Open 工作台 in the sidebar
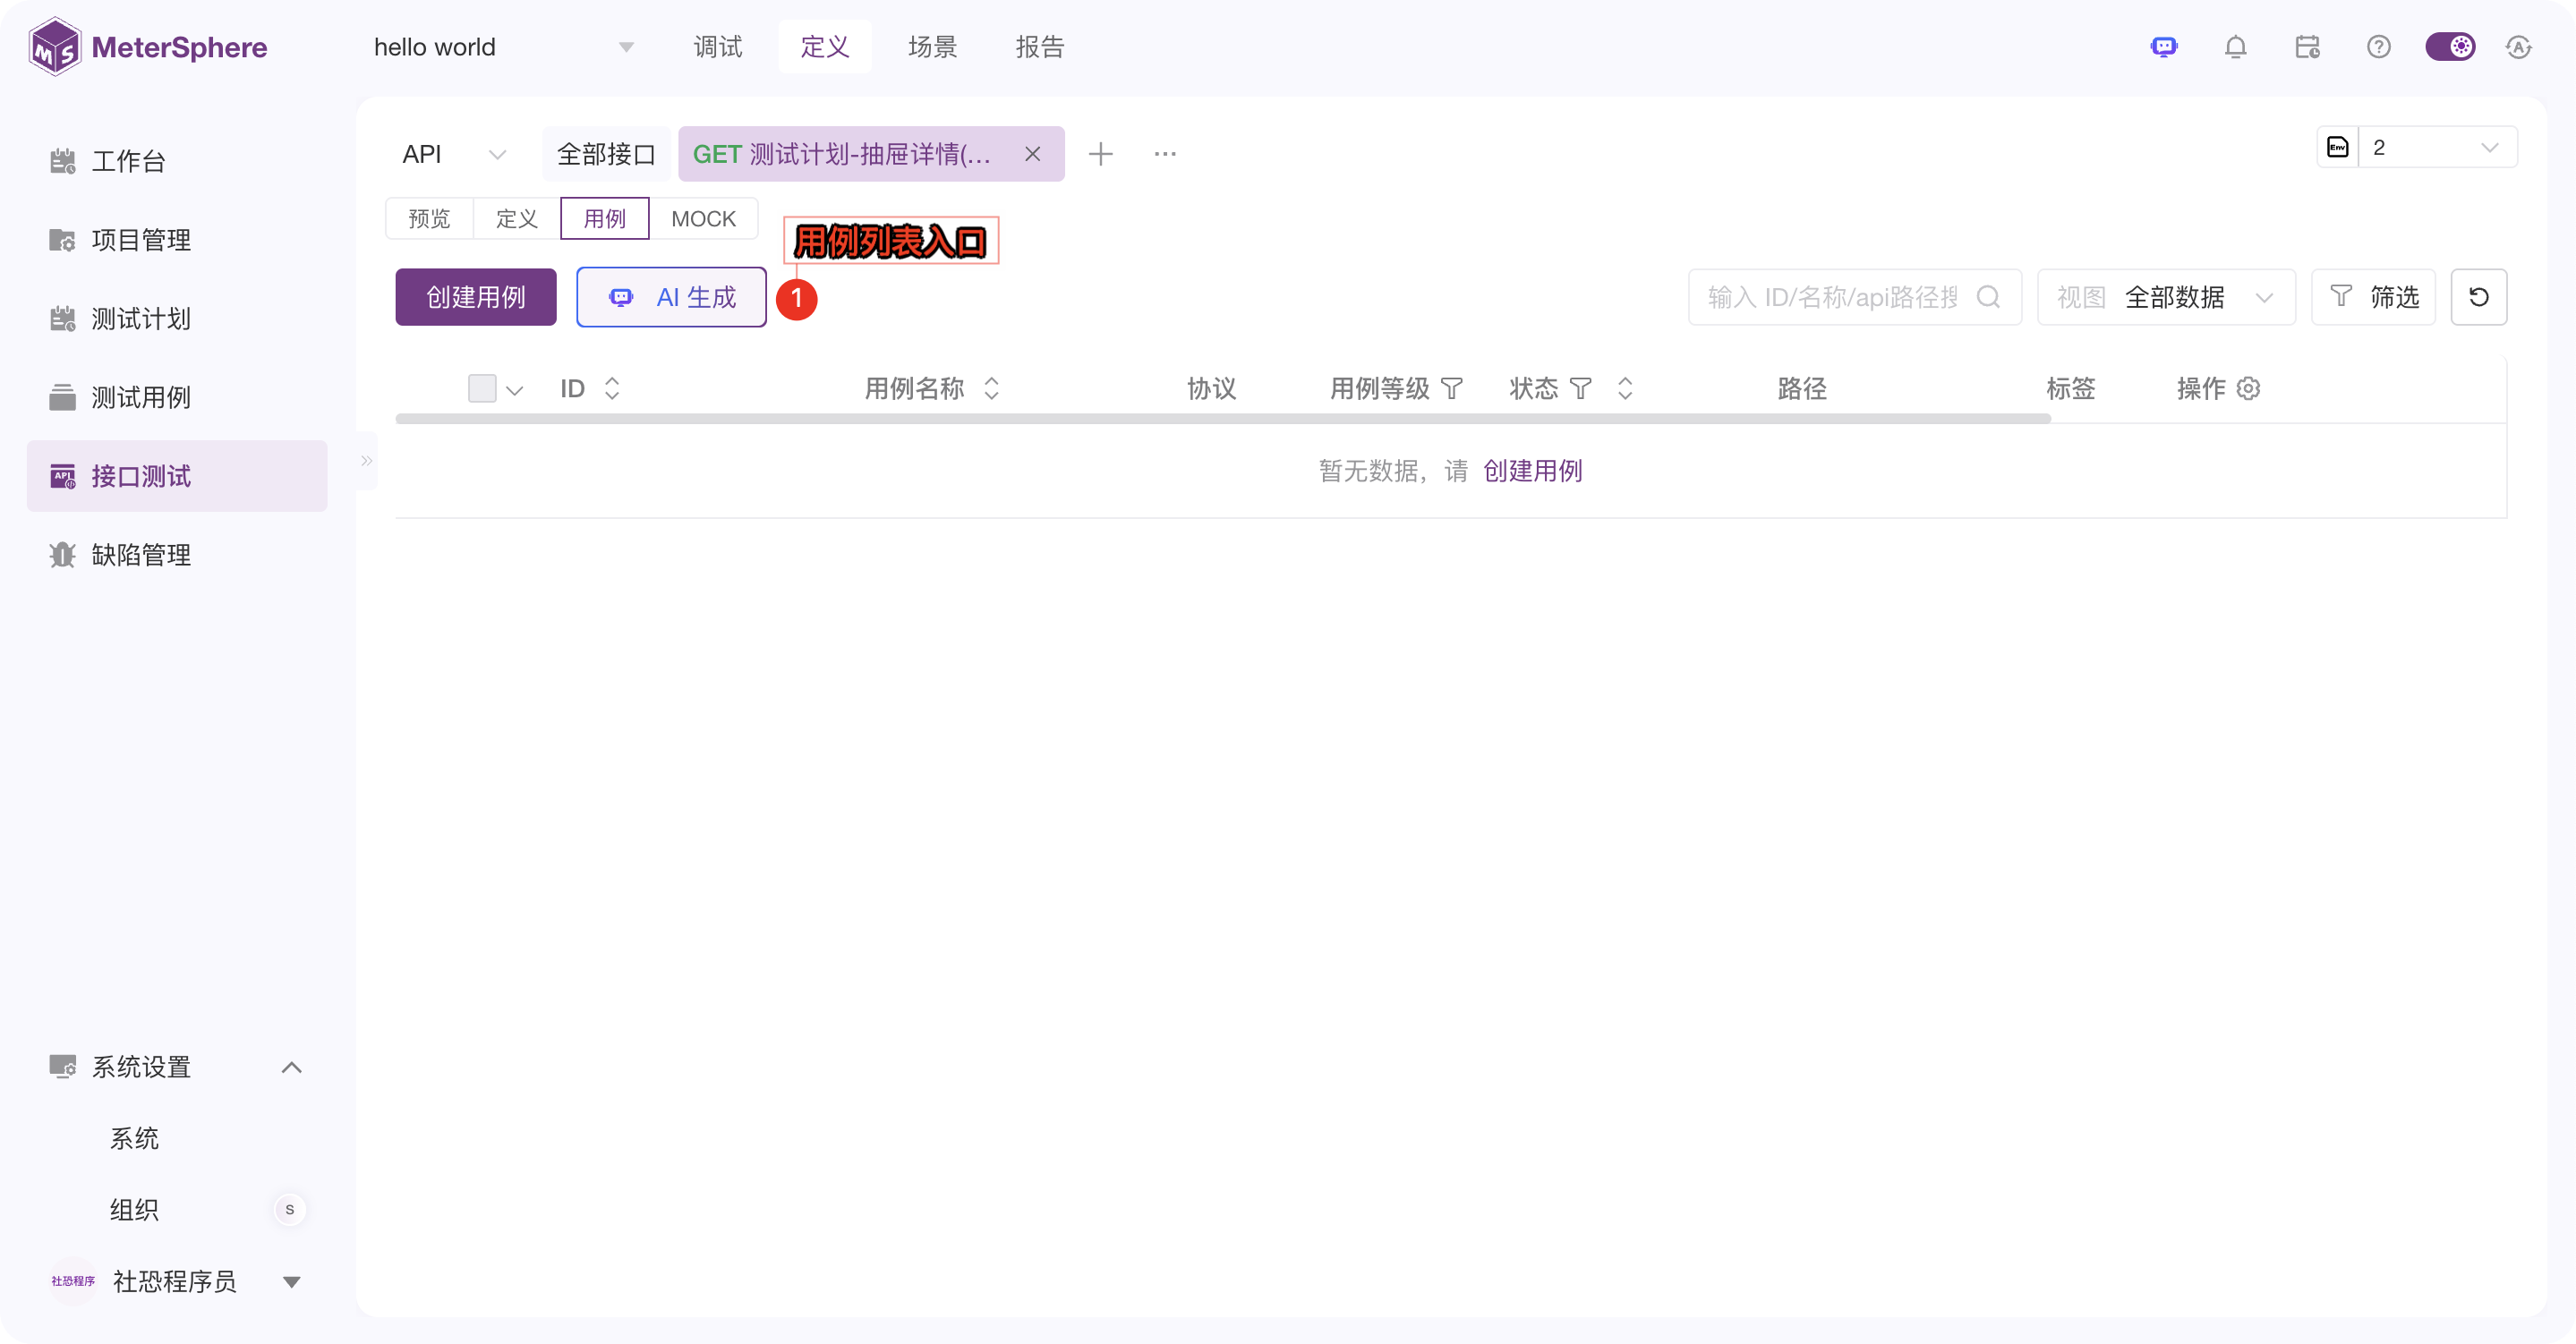 tap(177, 161)
